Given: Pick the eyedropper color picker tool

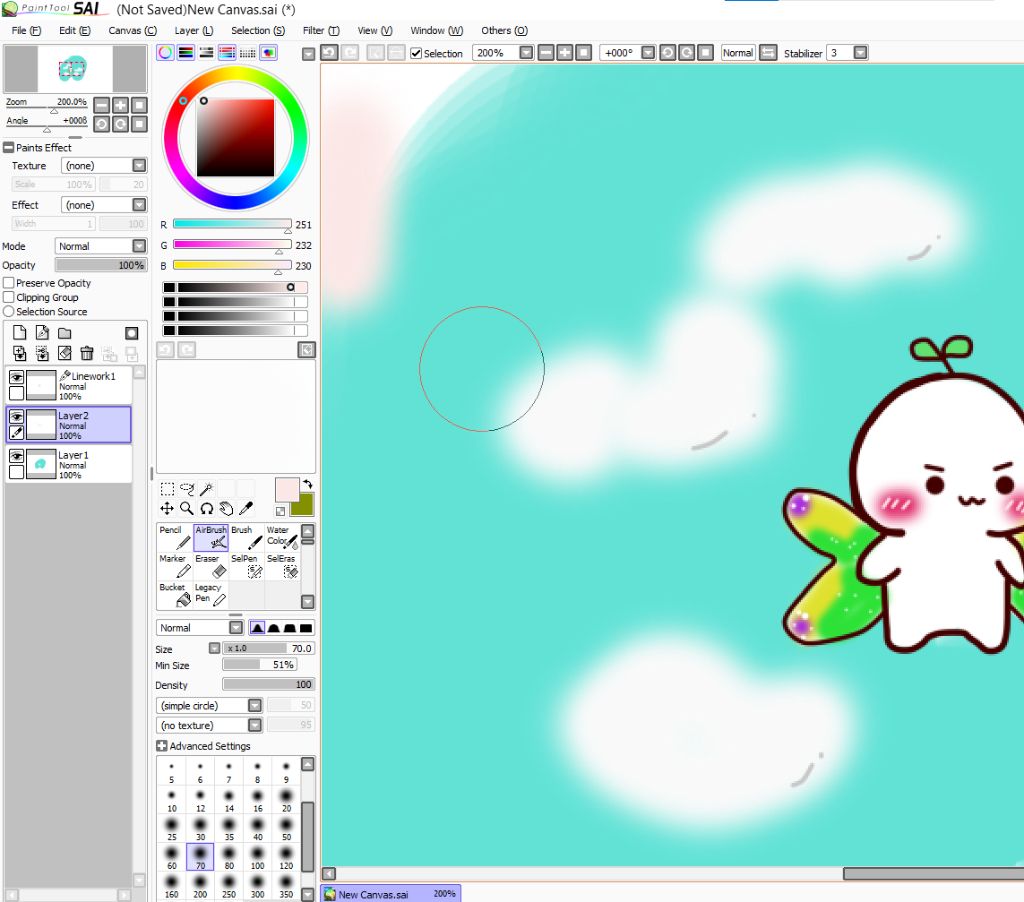Looking at the screenshot, I should coord(246,508).
